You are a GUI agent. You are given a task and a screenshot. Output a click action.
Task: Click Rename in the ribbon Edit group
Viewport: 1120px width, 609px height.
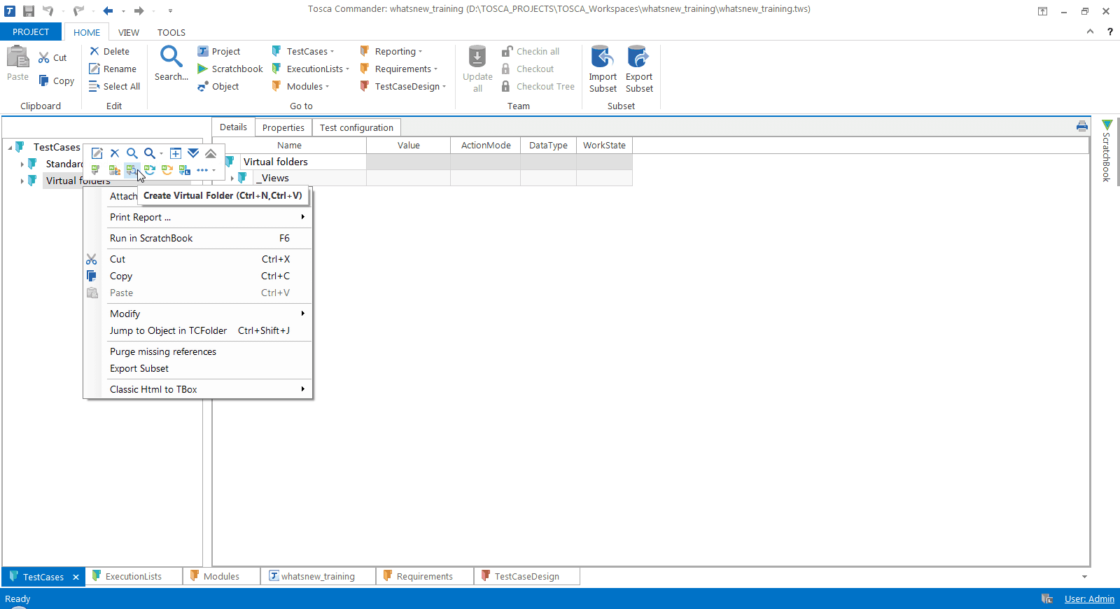112,69
